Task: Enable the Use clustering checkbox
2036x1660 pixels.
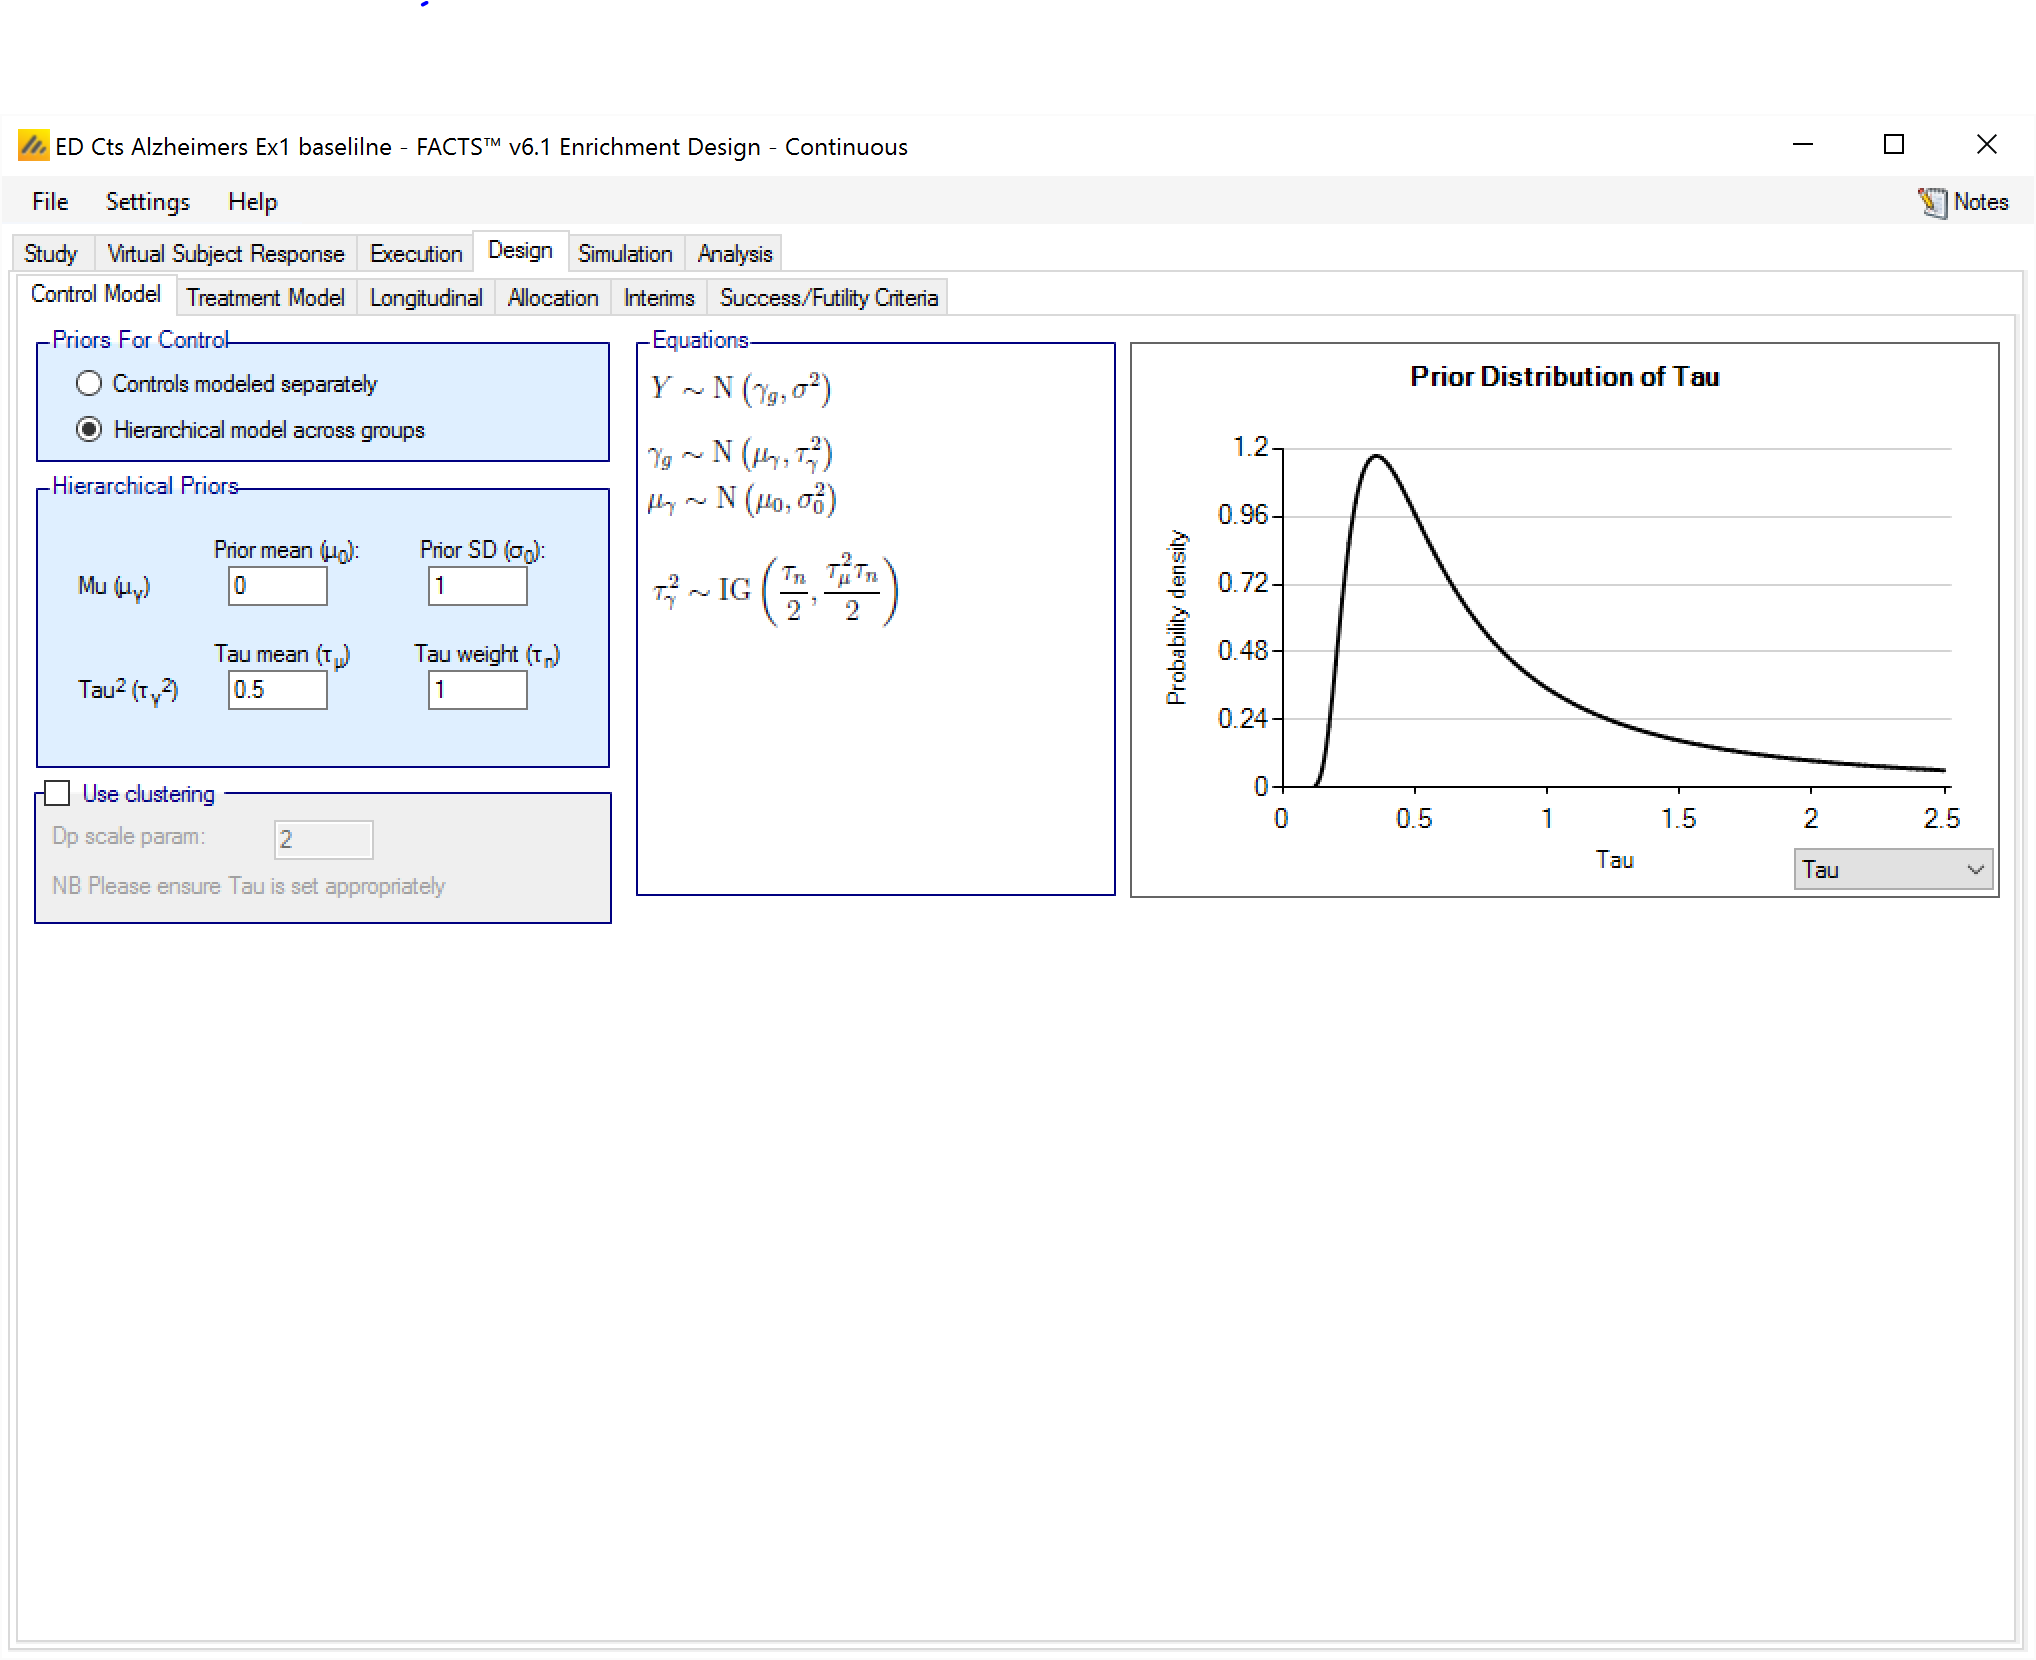Action: [58, 794]
